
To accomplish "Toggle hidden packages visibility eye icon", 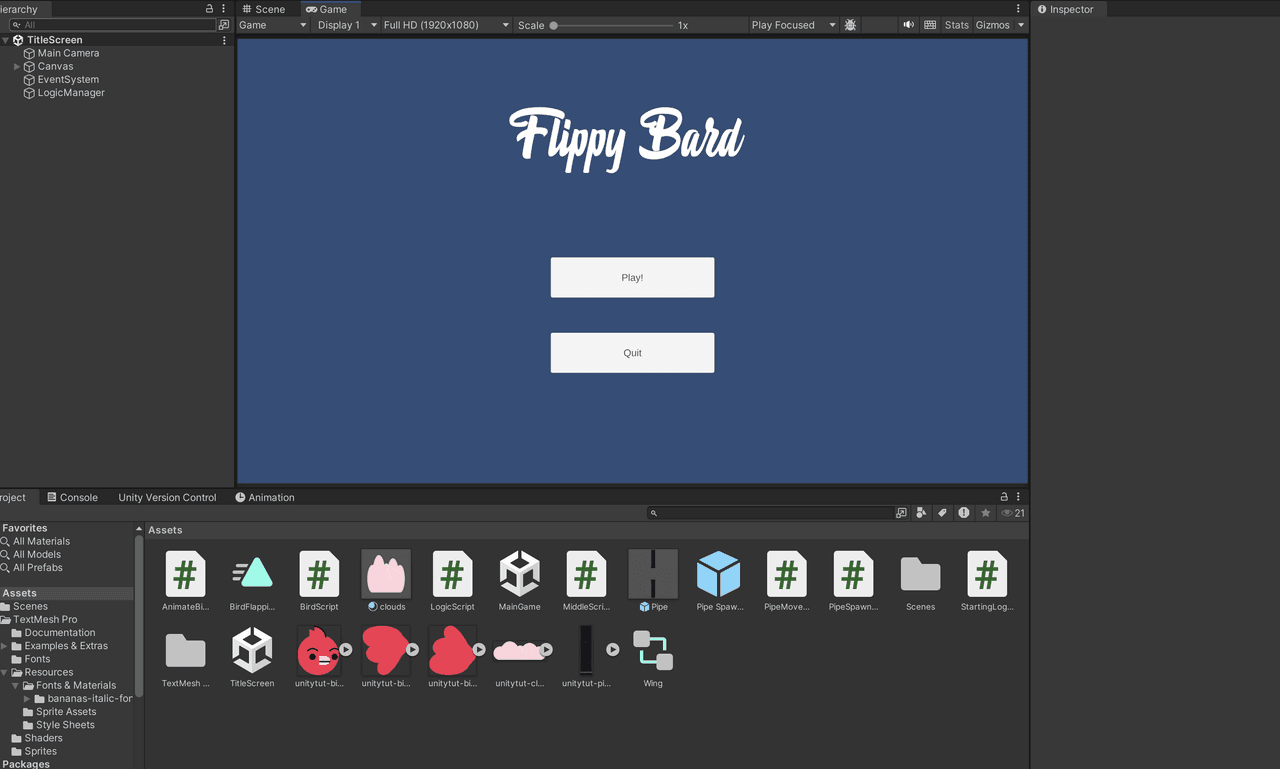I will (1013, 513).
